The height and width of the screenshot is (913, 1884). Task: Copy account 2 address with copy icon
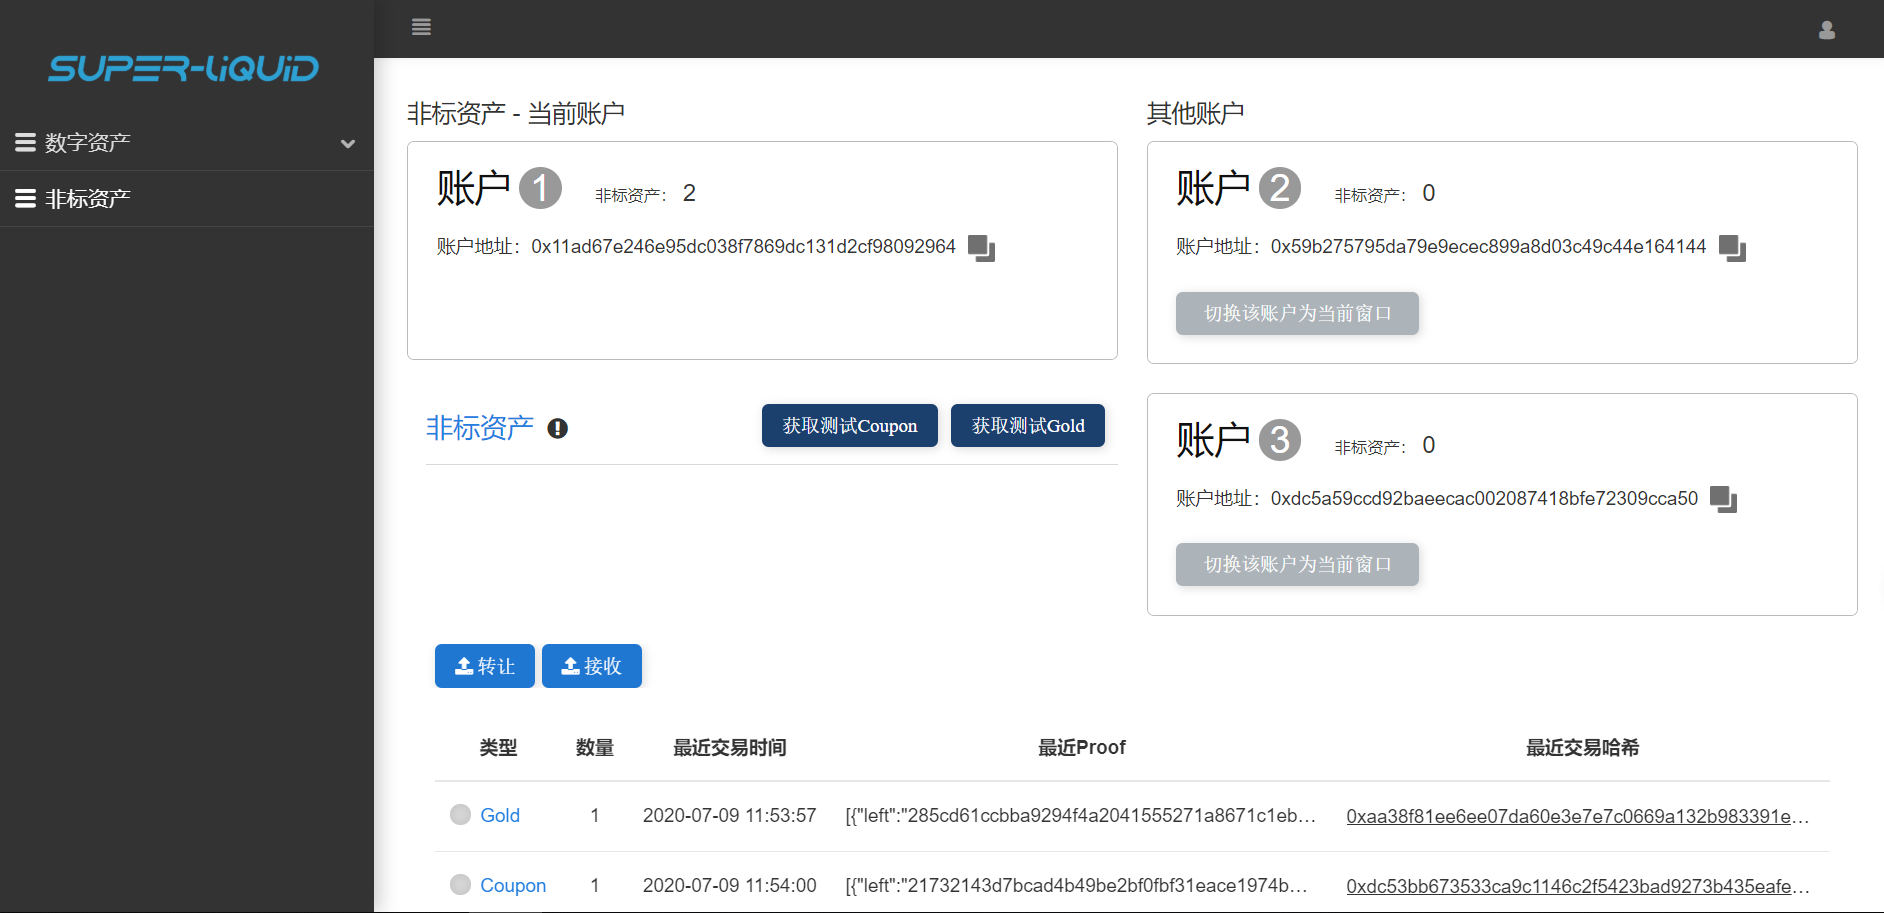1731,248
